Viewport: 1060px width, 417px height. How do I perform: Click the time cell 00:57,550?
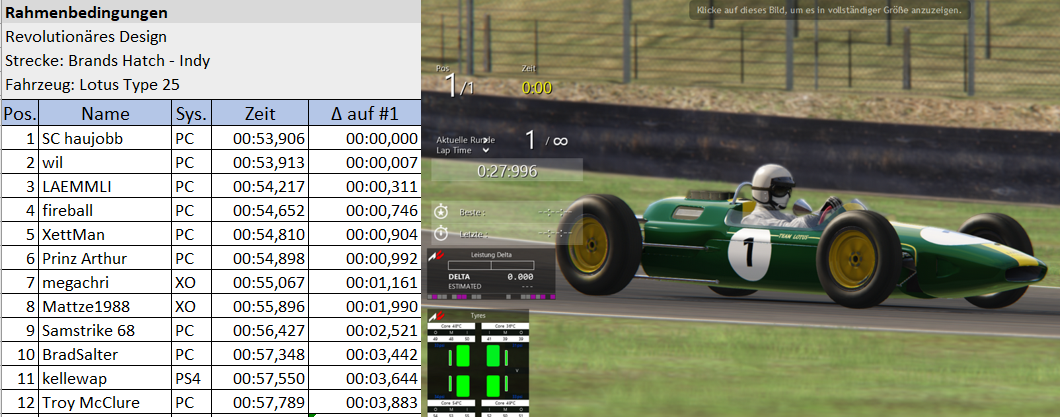pyautogui.click(x=260, y=379)
